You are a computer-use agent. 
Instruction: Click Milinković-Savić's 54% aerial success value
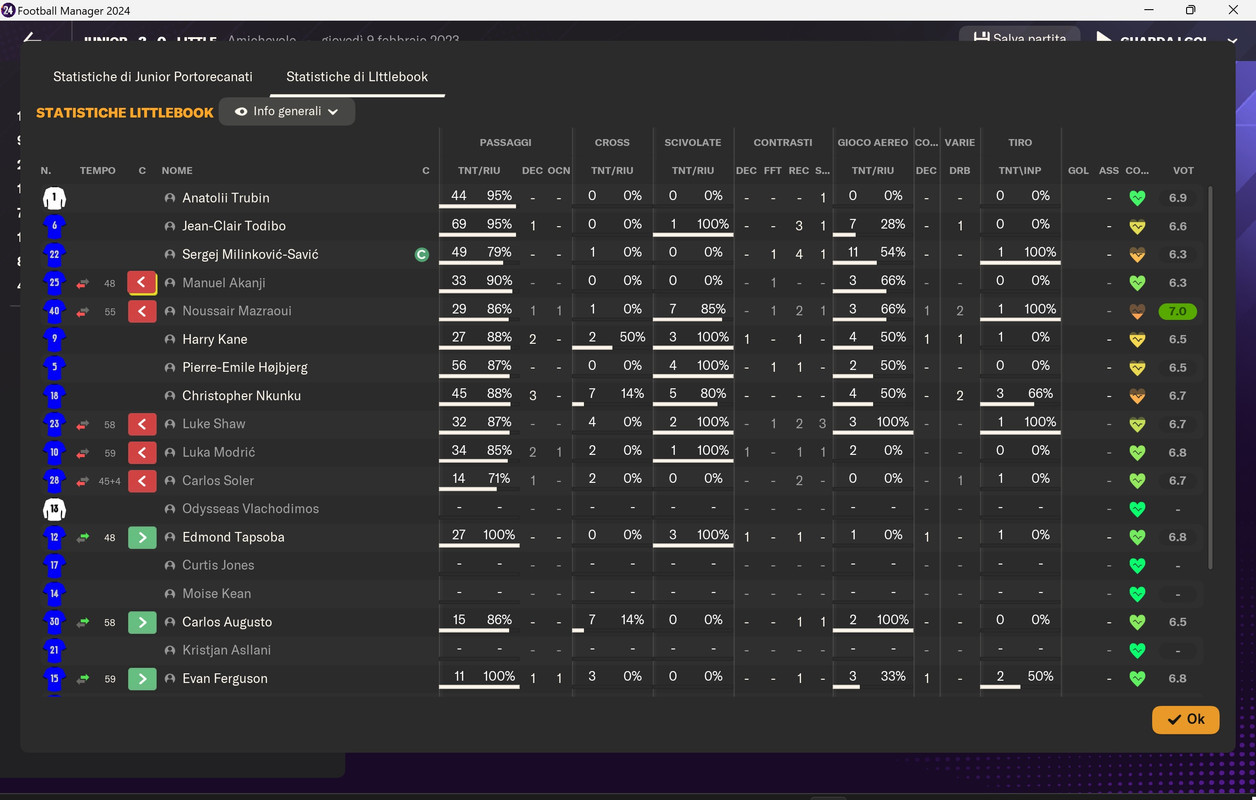pos(893,252)
